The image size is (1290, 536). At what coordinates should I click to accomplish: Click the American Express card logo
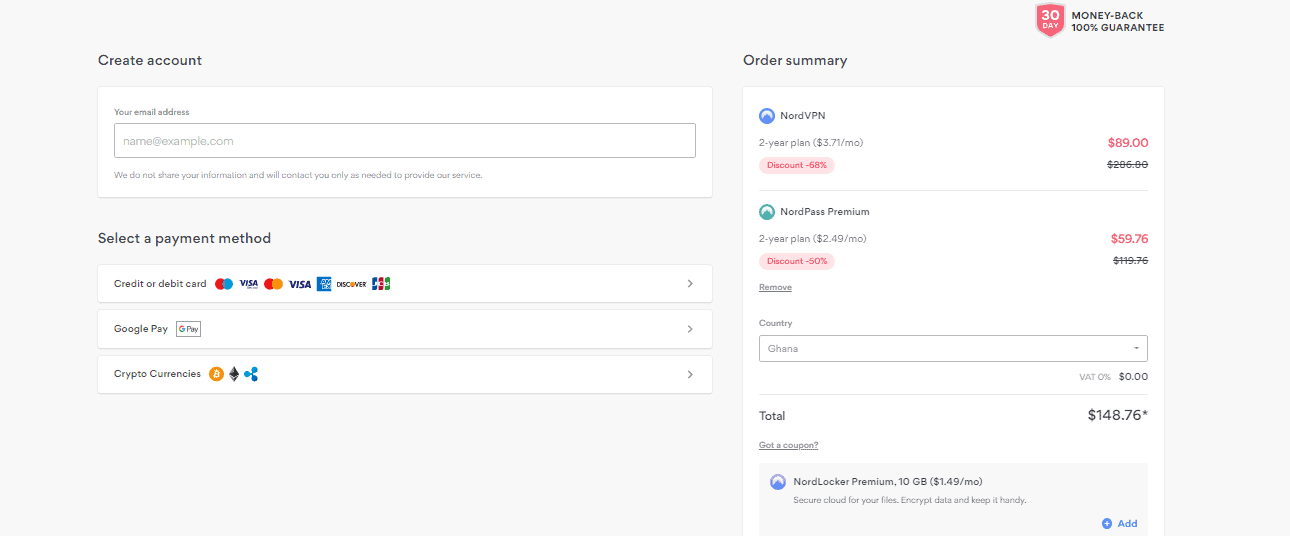[324, 284]
